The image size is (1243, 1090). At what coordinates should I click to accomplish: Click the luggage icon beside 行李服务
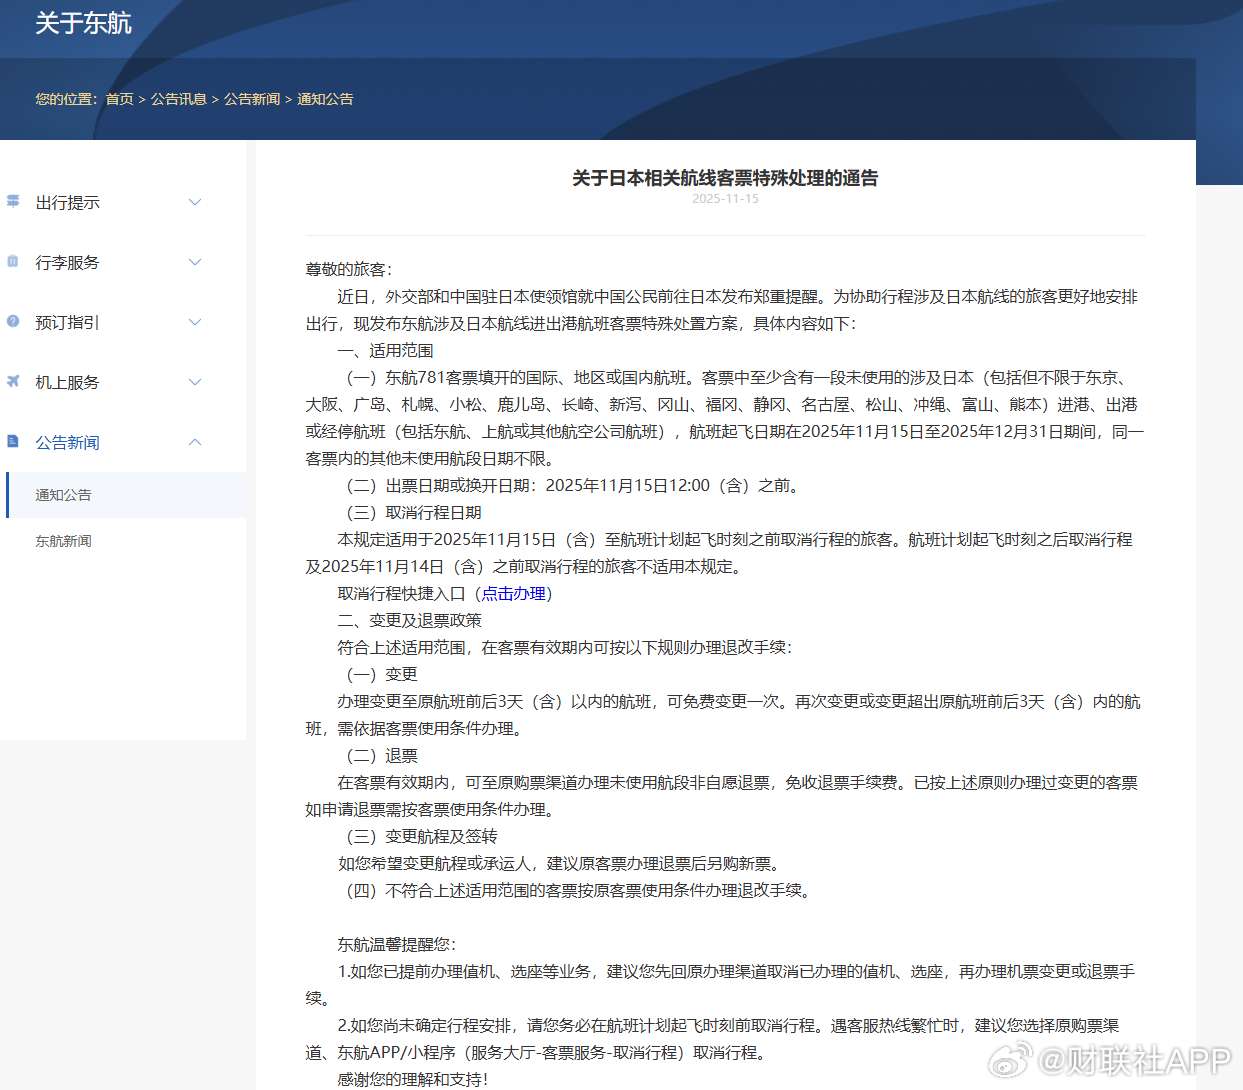[x=13, y=261]
